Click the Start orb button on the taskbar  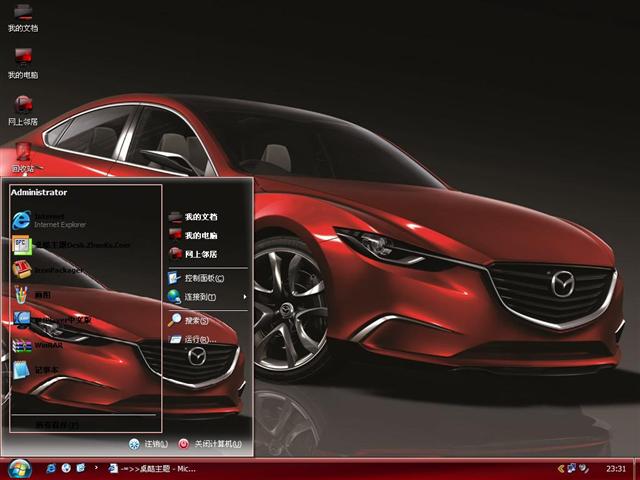pos(19,468)
